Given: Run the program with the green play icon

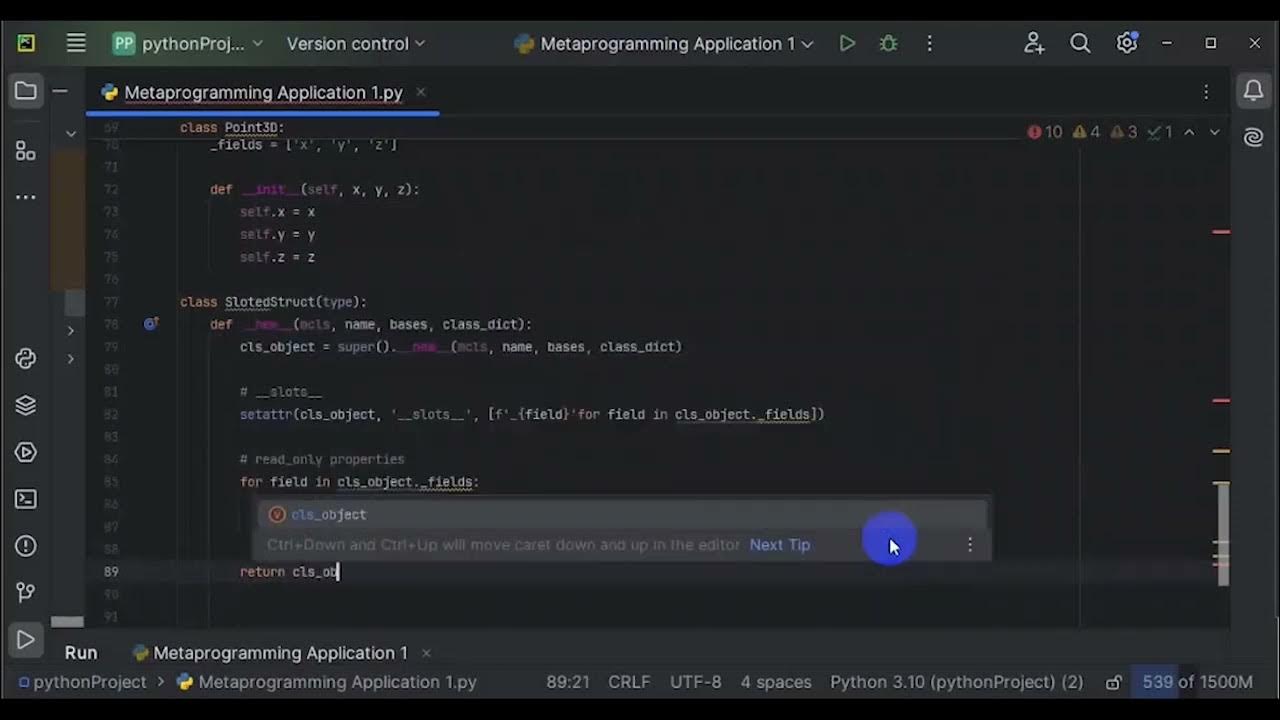Looking at the screenshot, I should tap(847, 43).
